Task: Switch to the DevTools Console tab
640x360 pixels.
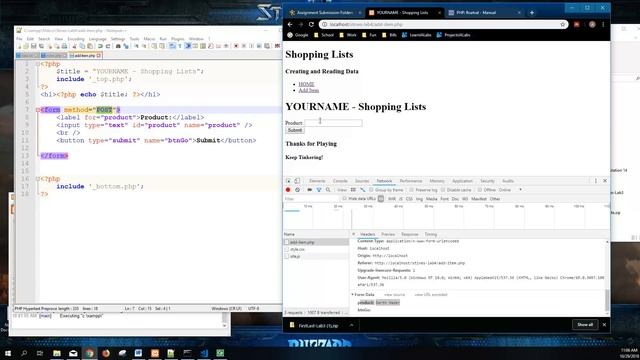Action: [340, 181]
